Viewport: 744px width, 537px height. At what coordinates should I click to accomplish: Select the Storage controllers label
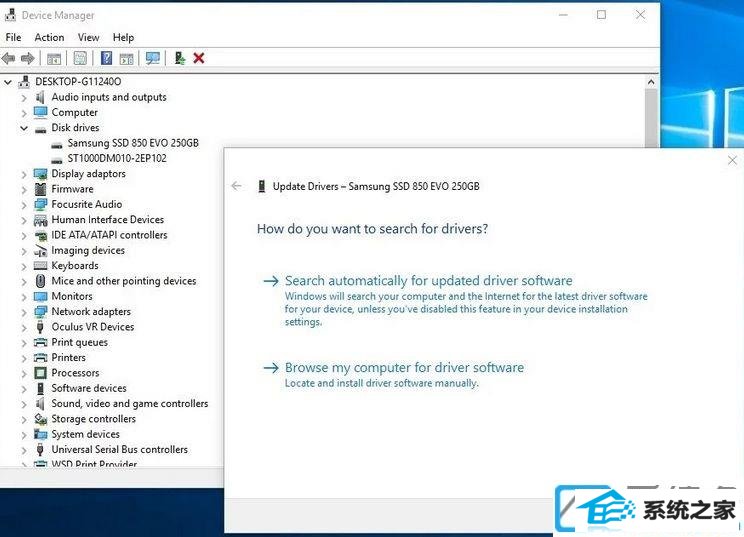pyautogui.click(x=93, y=419)
